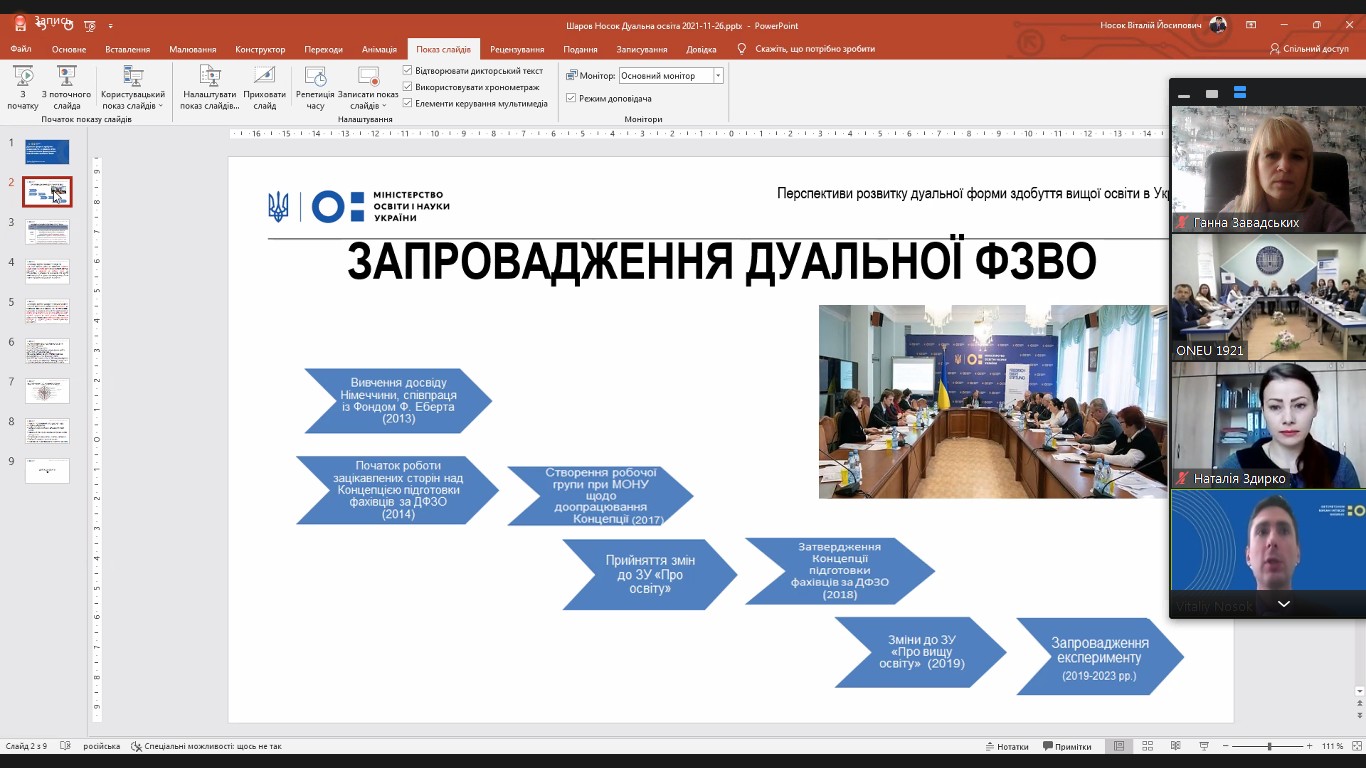Click the user account avatar picture

point(1217,25)
